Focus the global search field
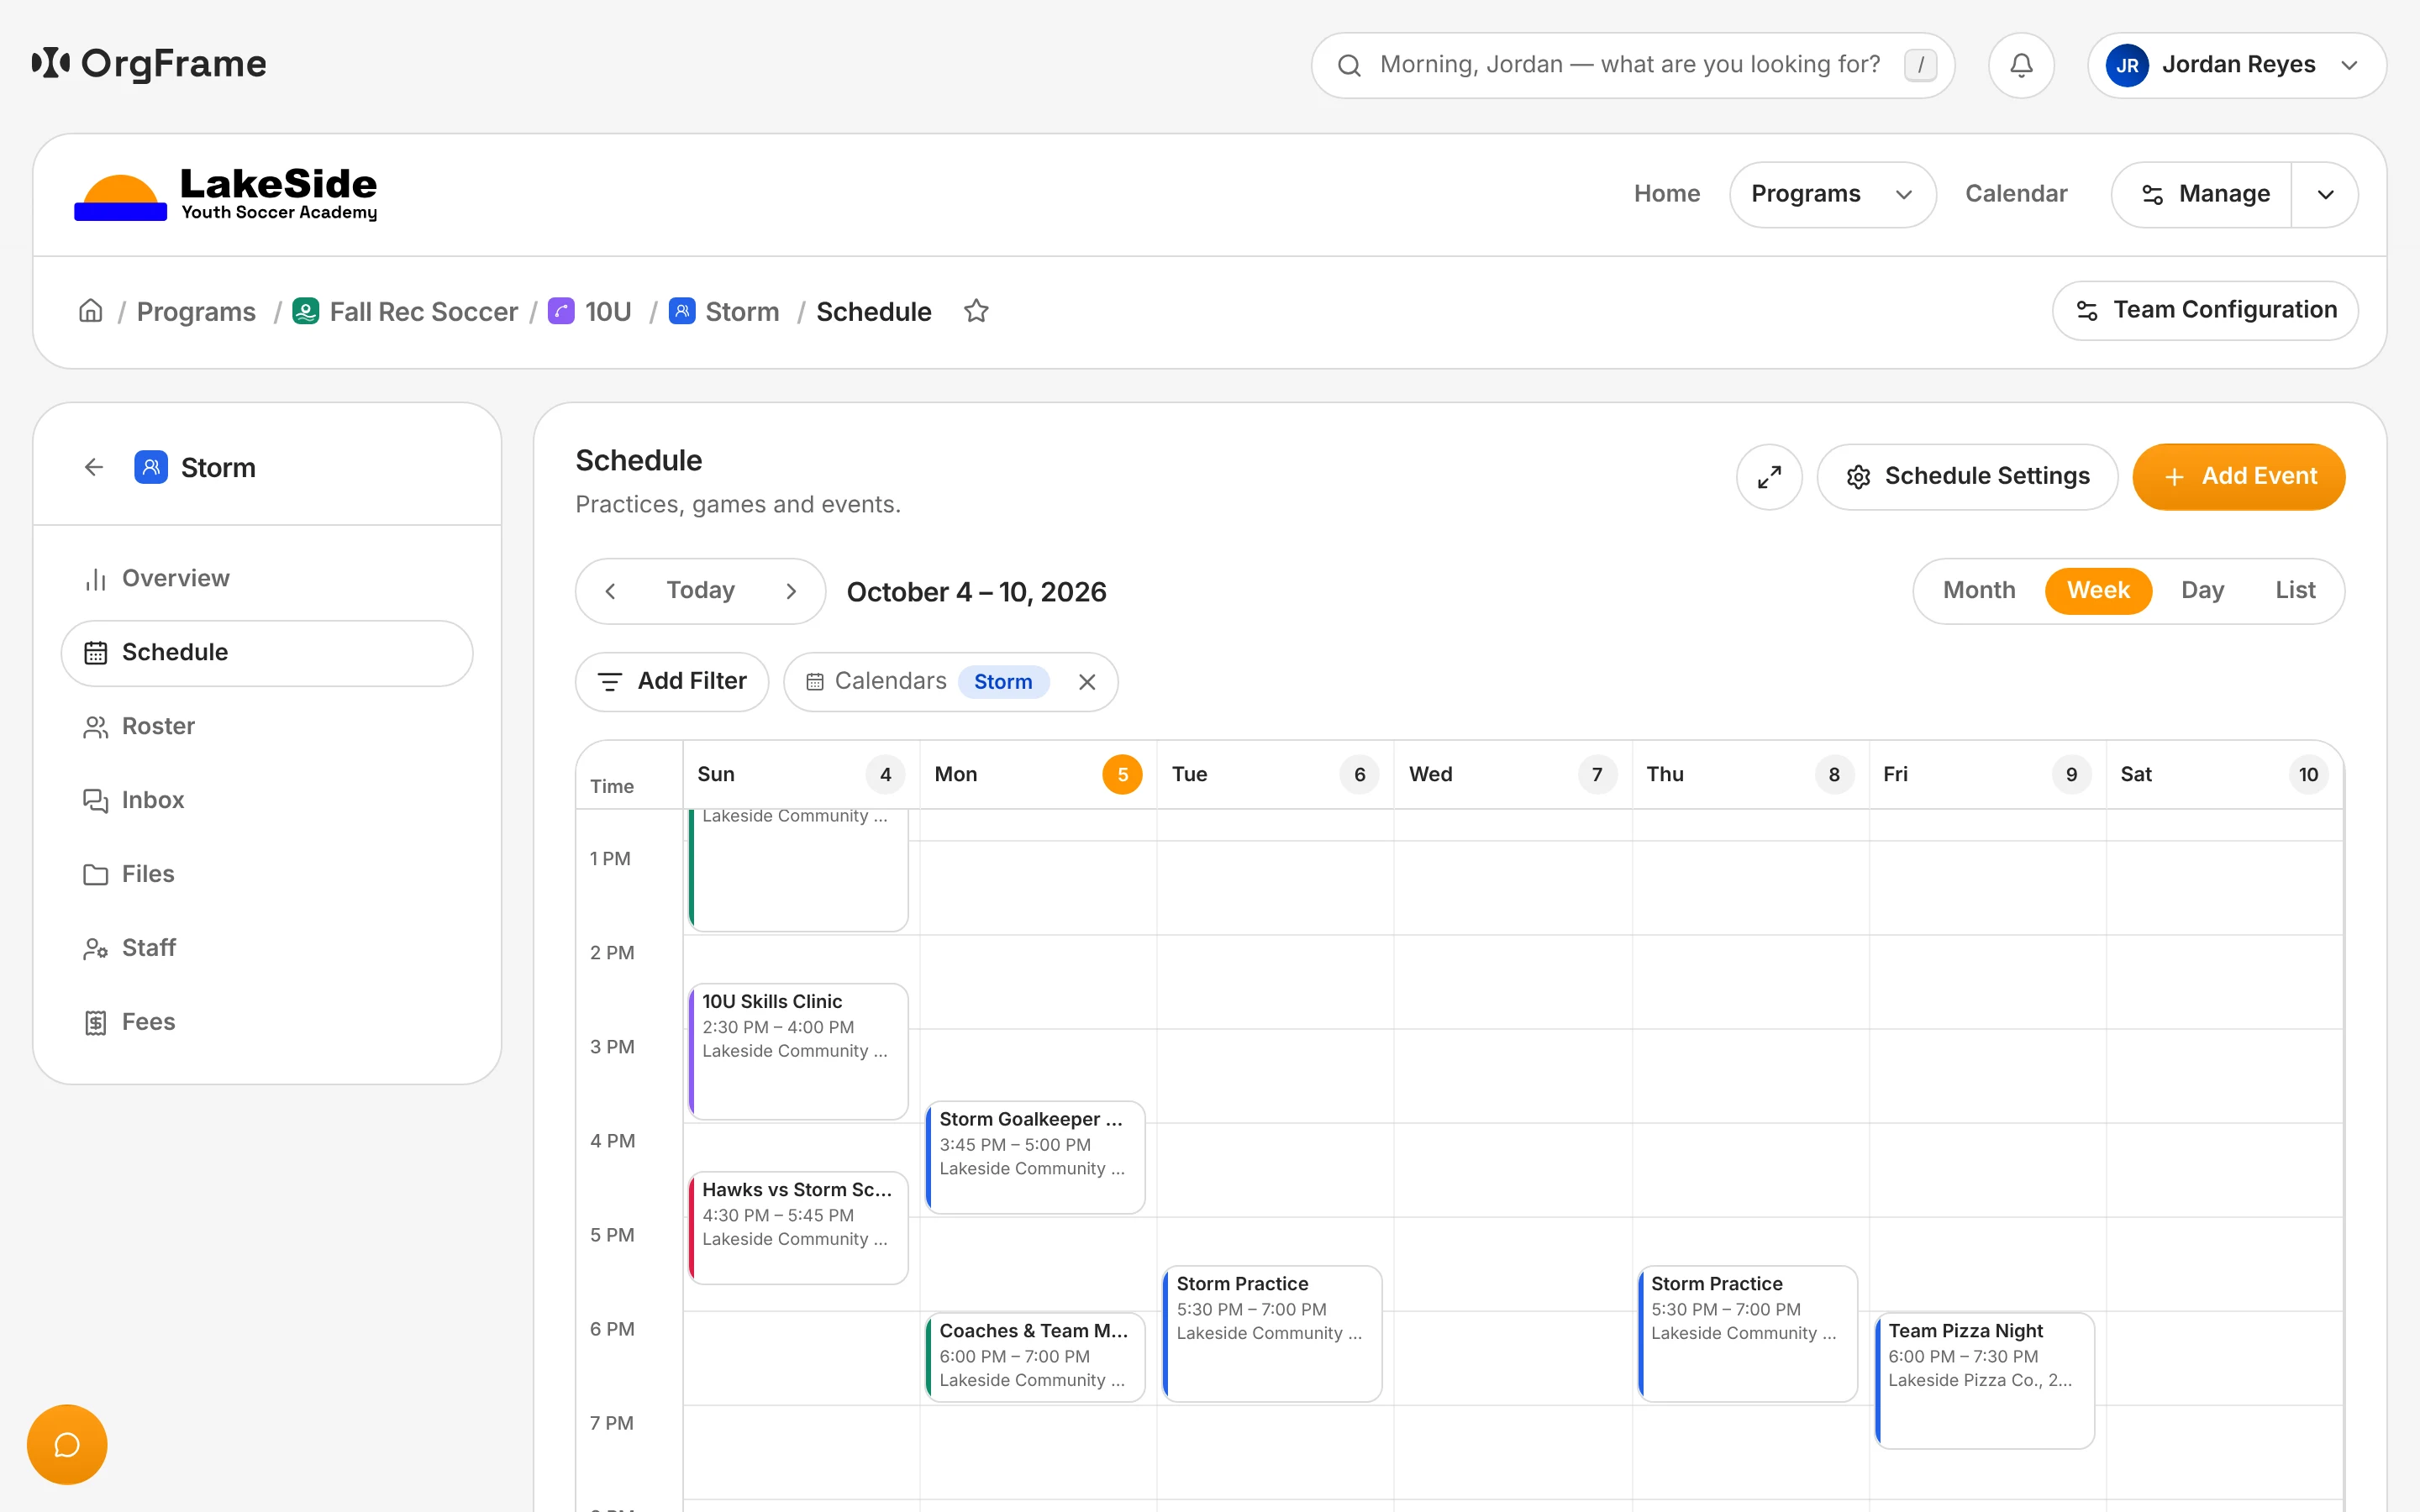2420x1512 pixels. (1632, 65)
